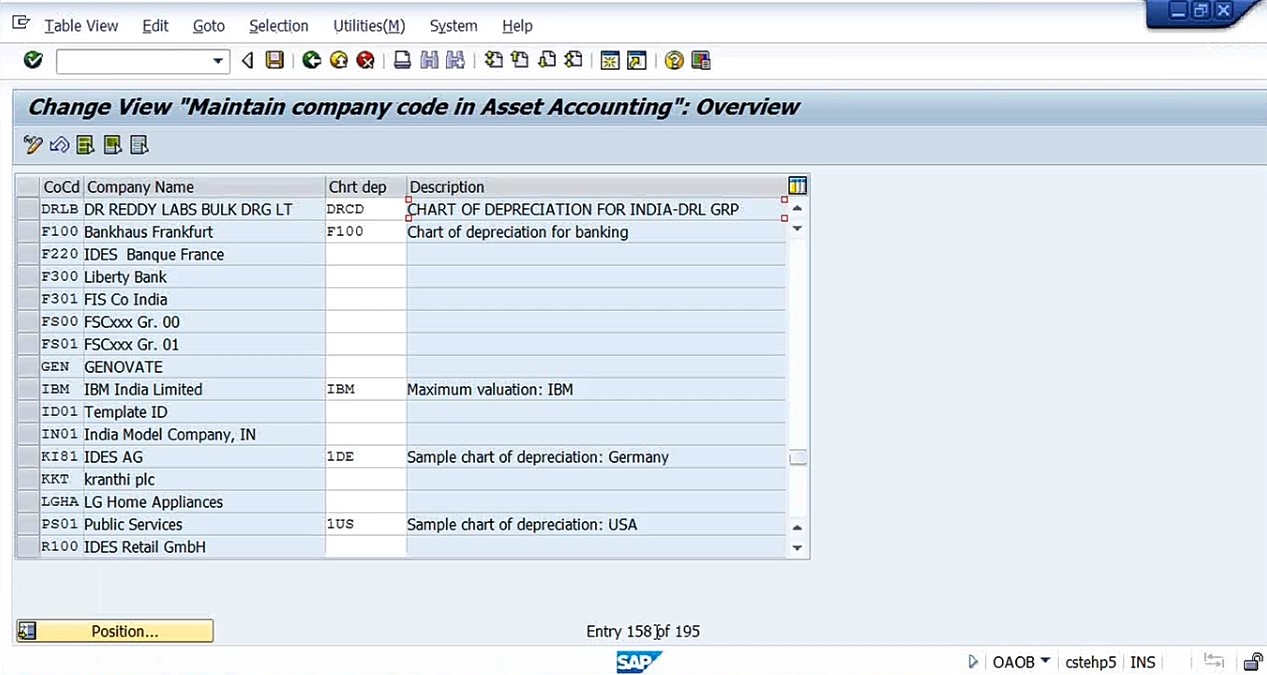
Task: Click the Save floppy disk icon
Action: (x=275, y=61)
